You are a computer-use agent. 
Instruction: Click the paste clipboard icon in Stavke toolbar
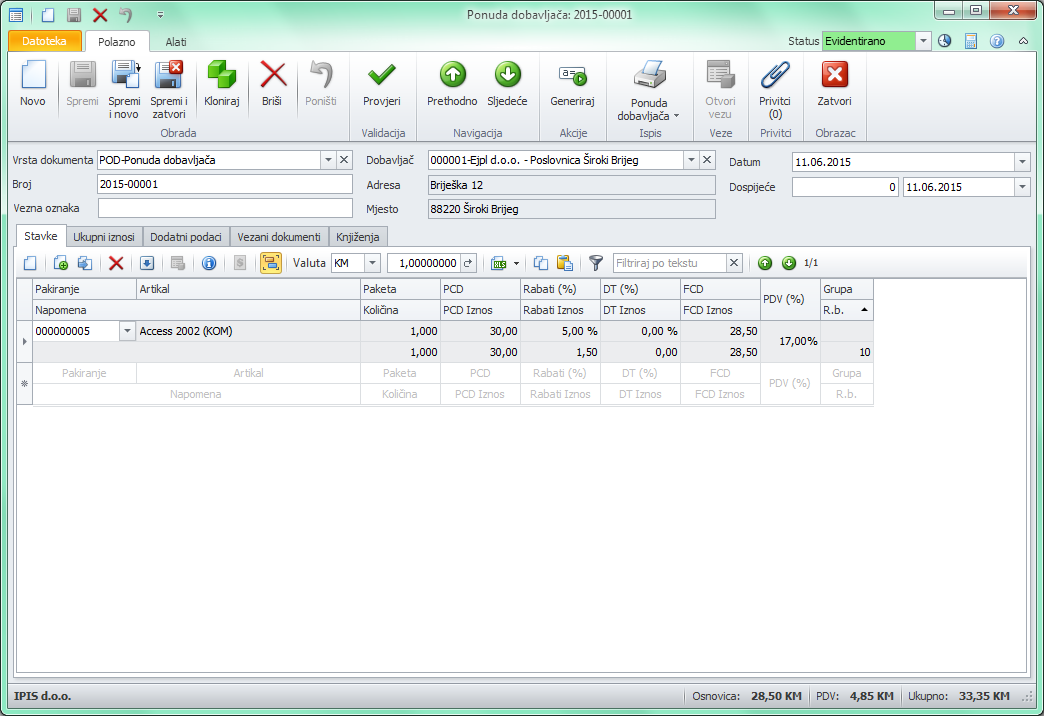565,263
